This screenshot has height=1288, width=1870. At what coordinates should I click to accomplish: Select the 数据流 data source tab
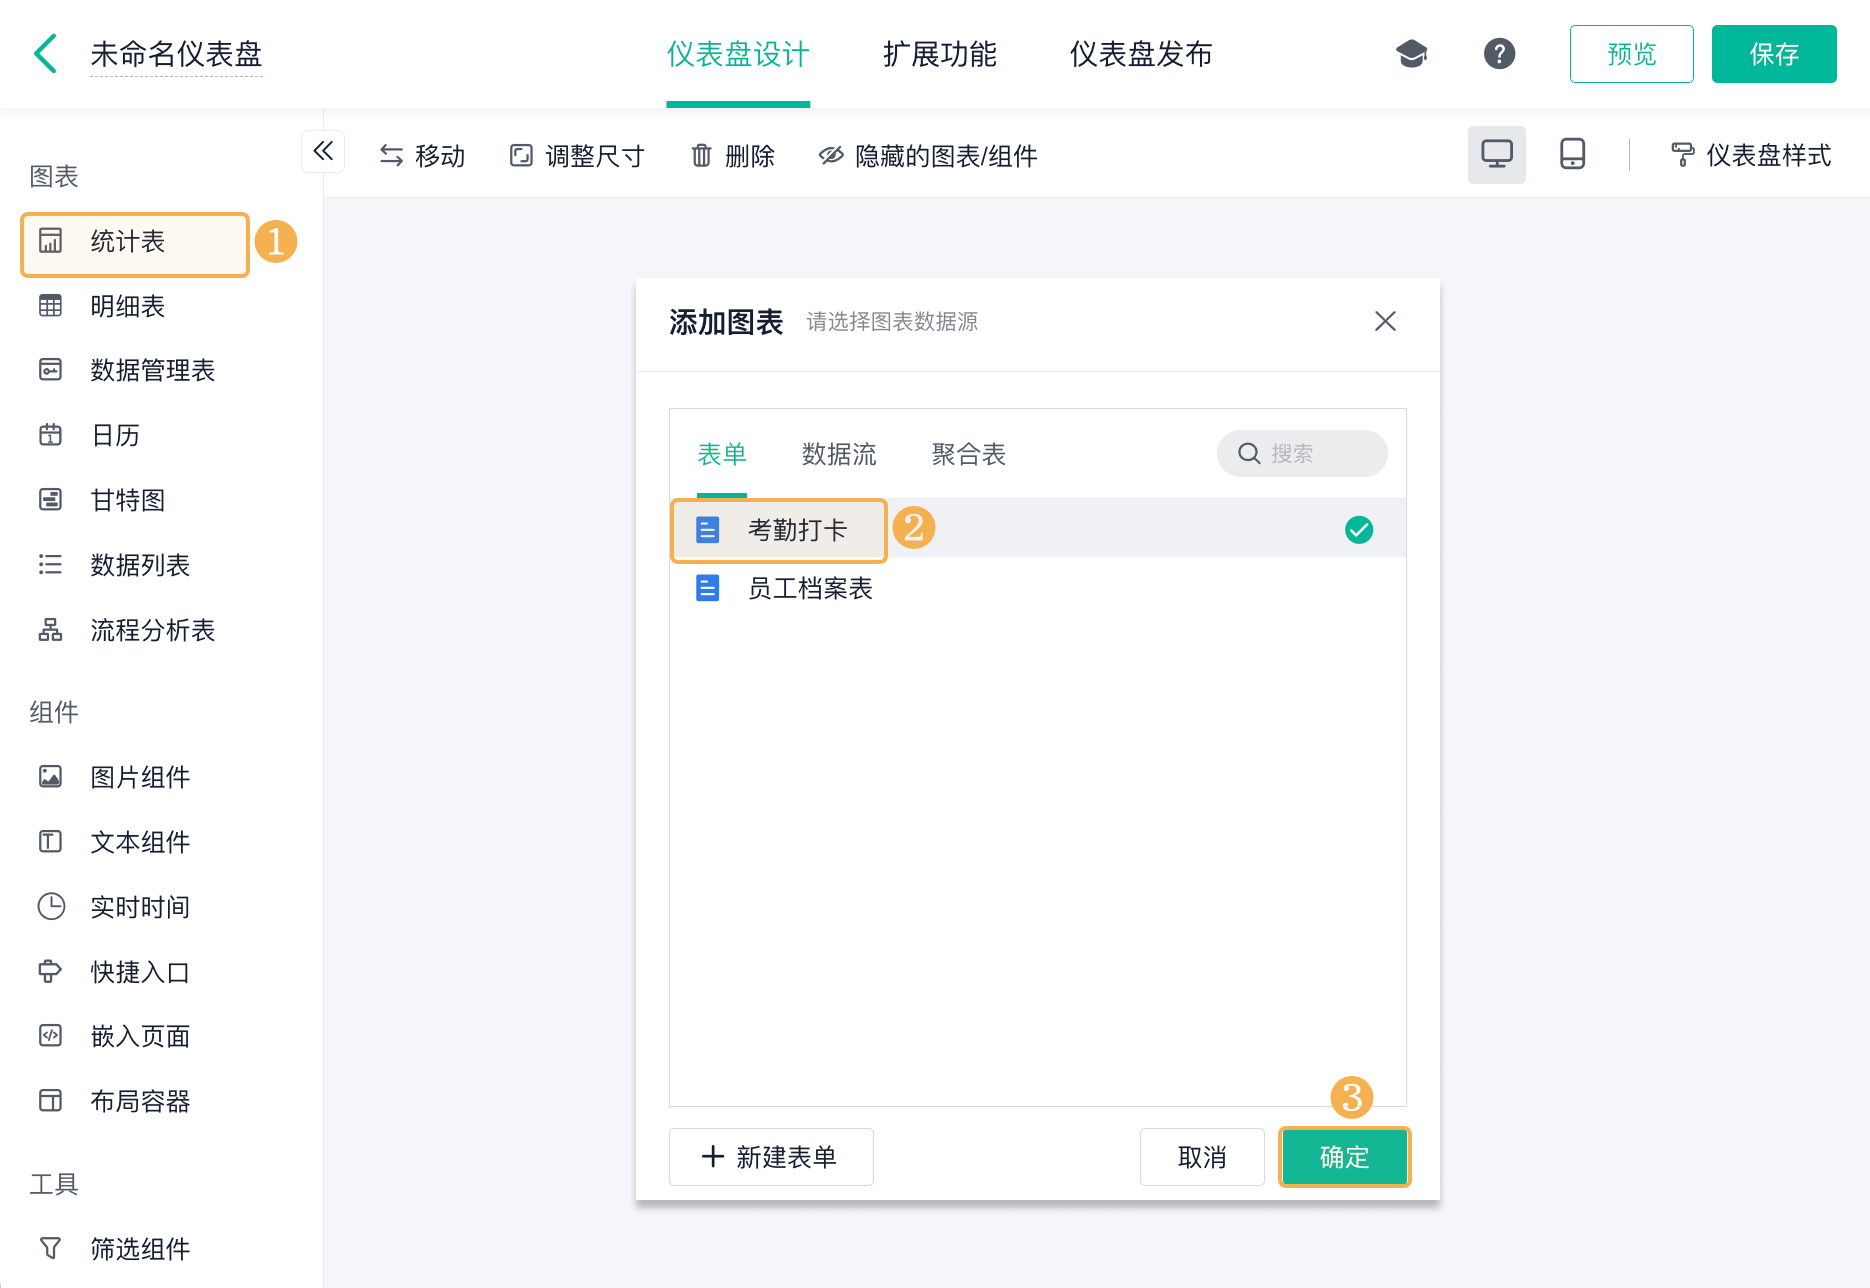pos(839,454)
